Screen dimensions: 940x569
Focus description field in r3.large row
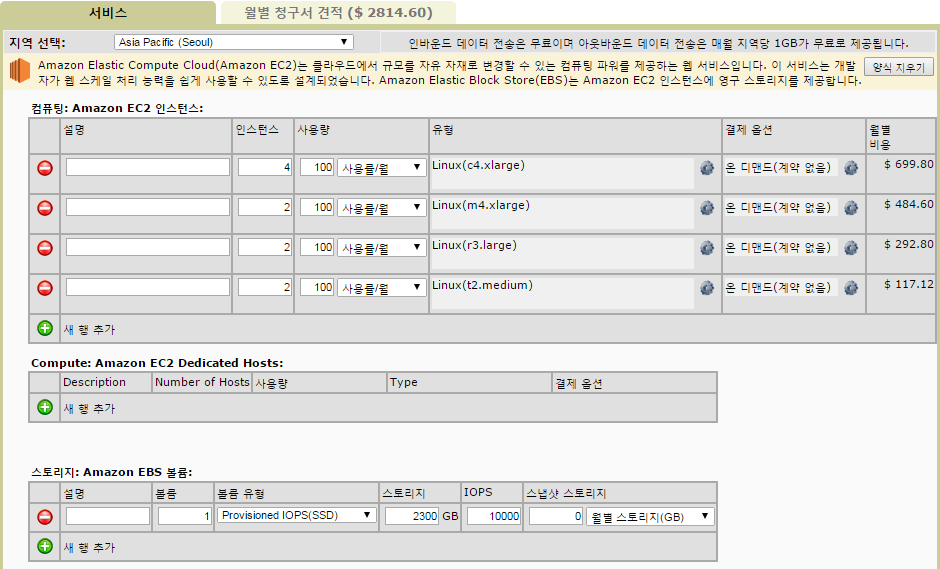tap(147, 247)
